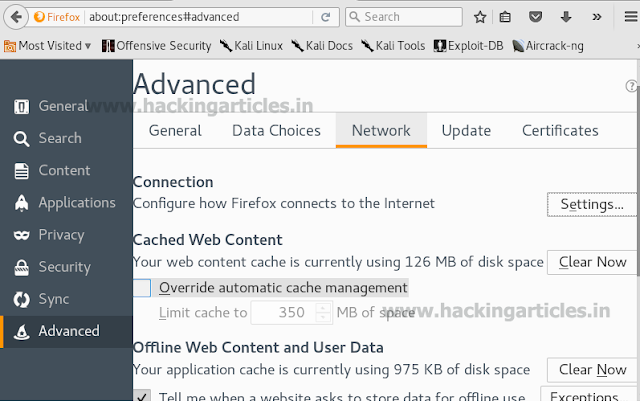Uncheck Tell me when website stores data
Viewport: 640px width, 405px height.
[142, 396]
